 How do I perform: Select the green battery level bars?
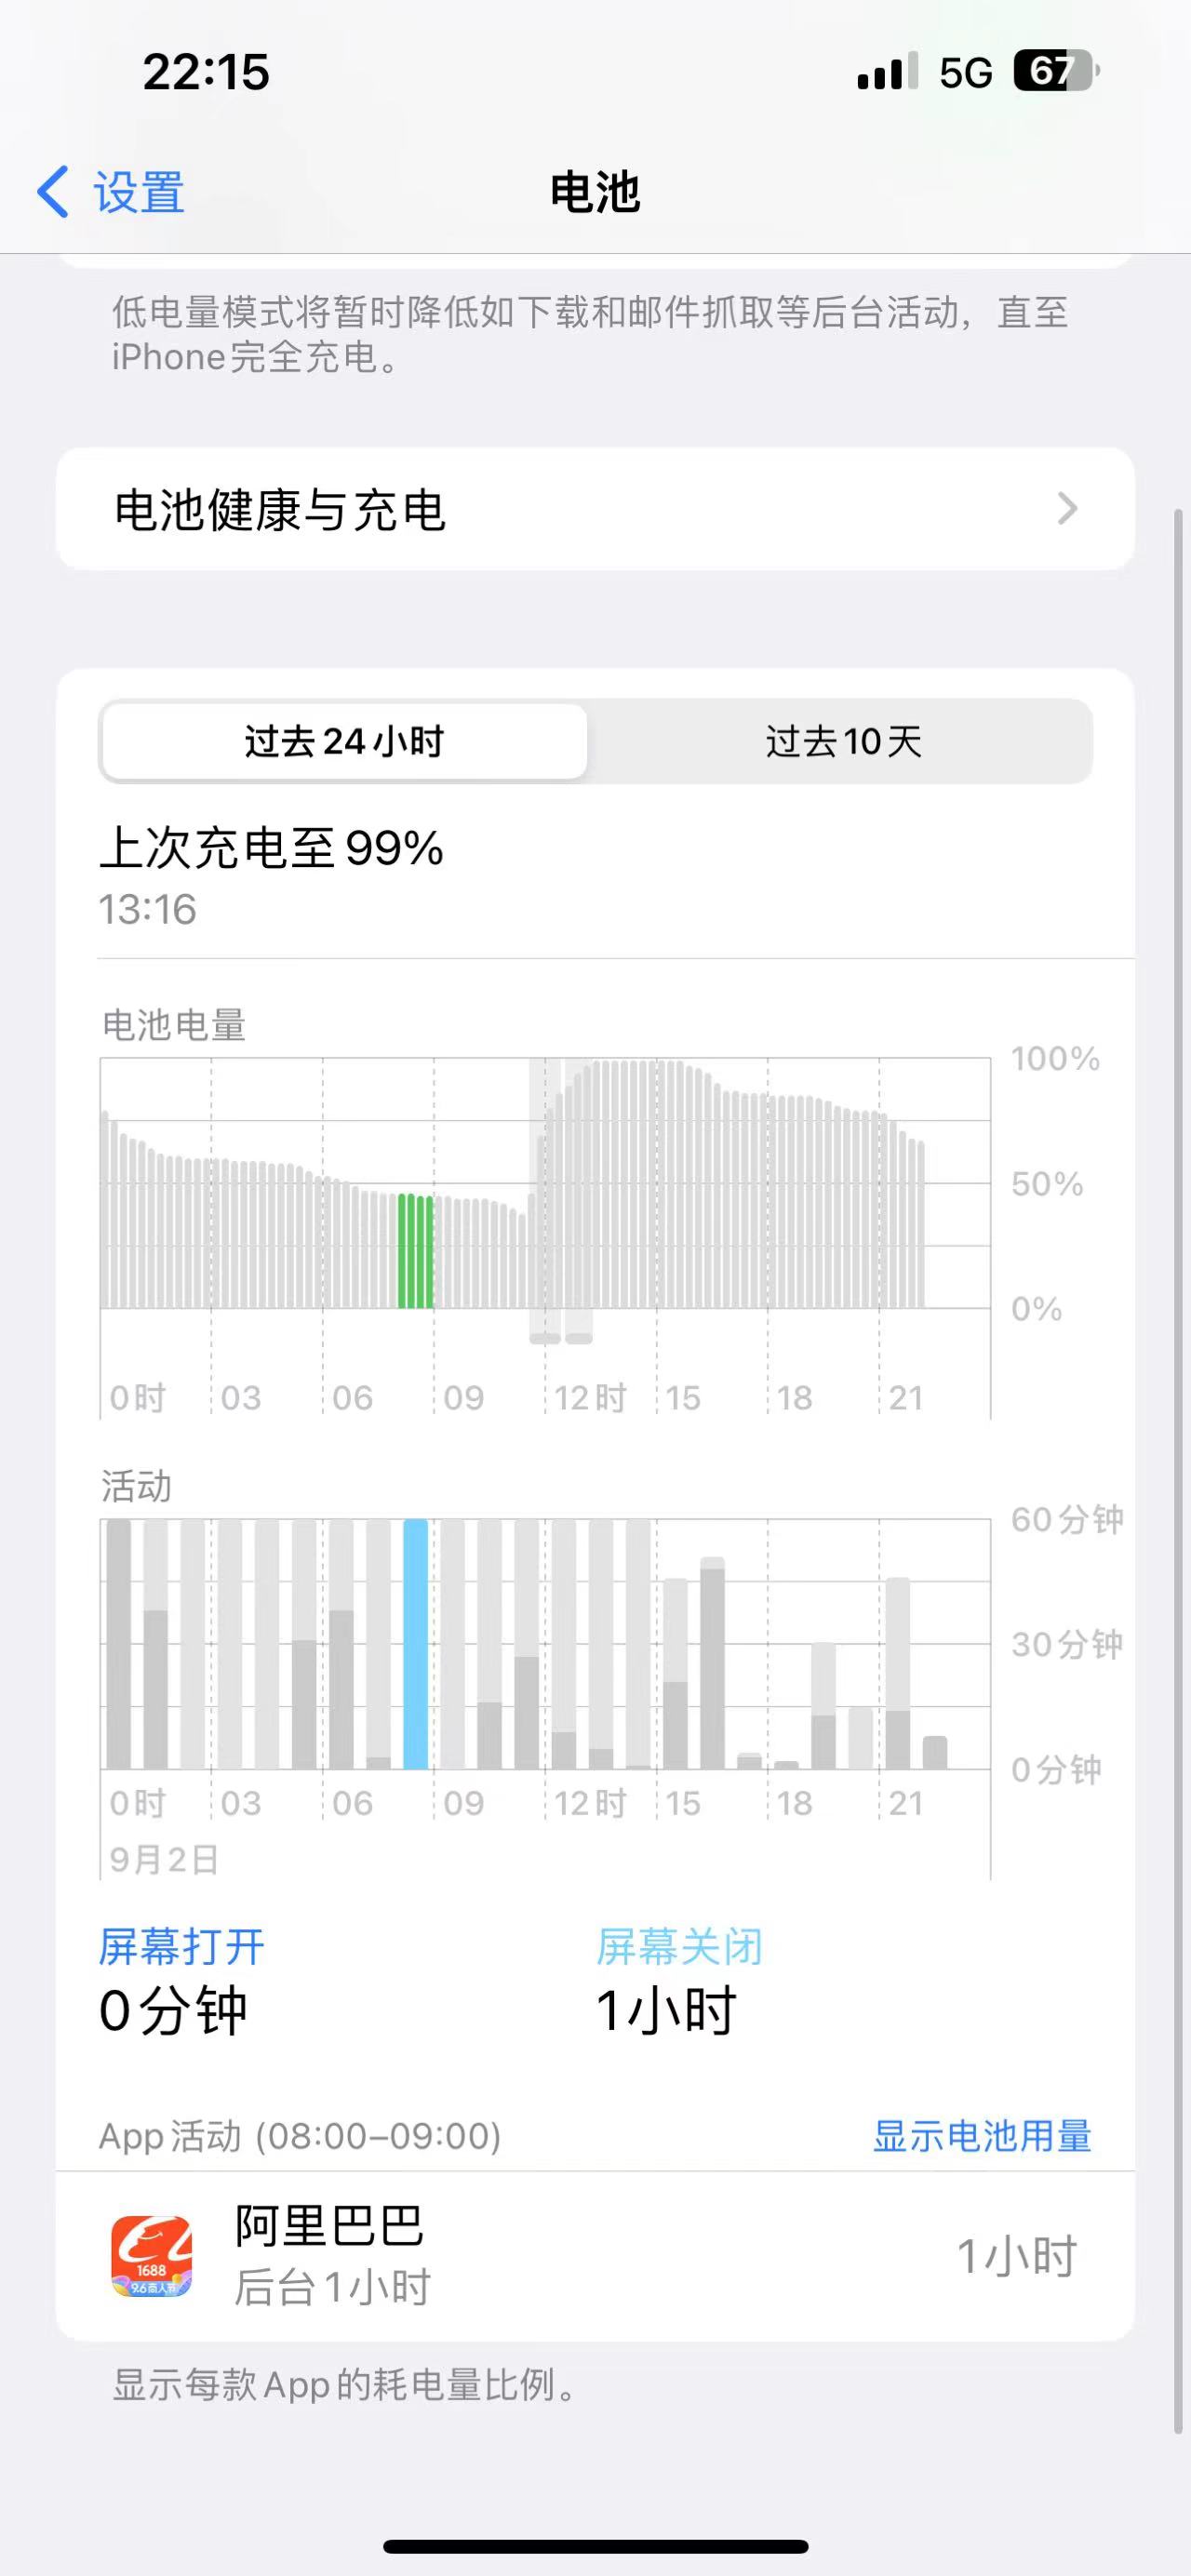pos(415,1250)
